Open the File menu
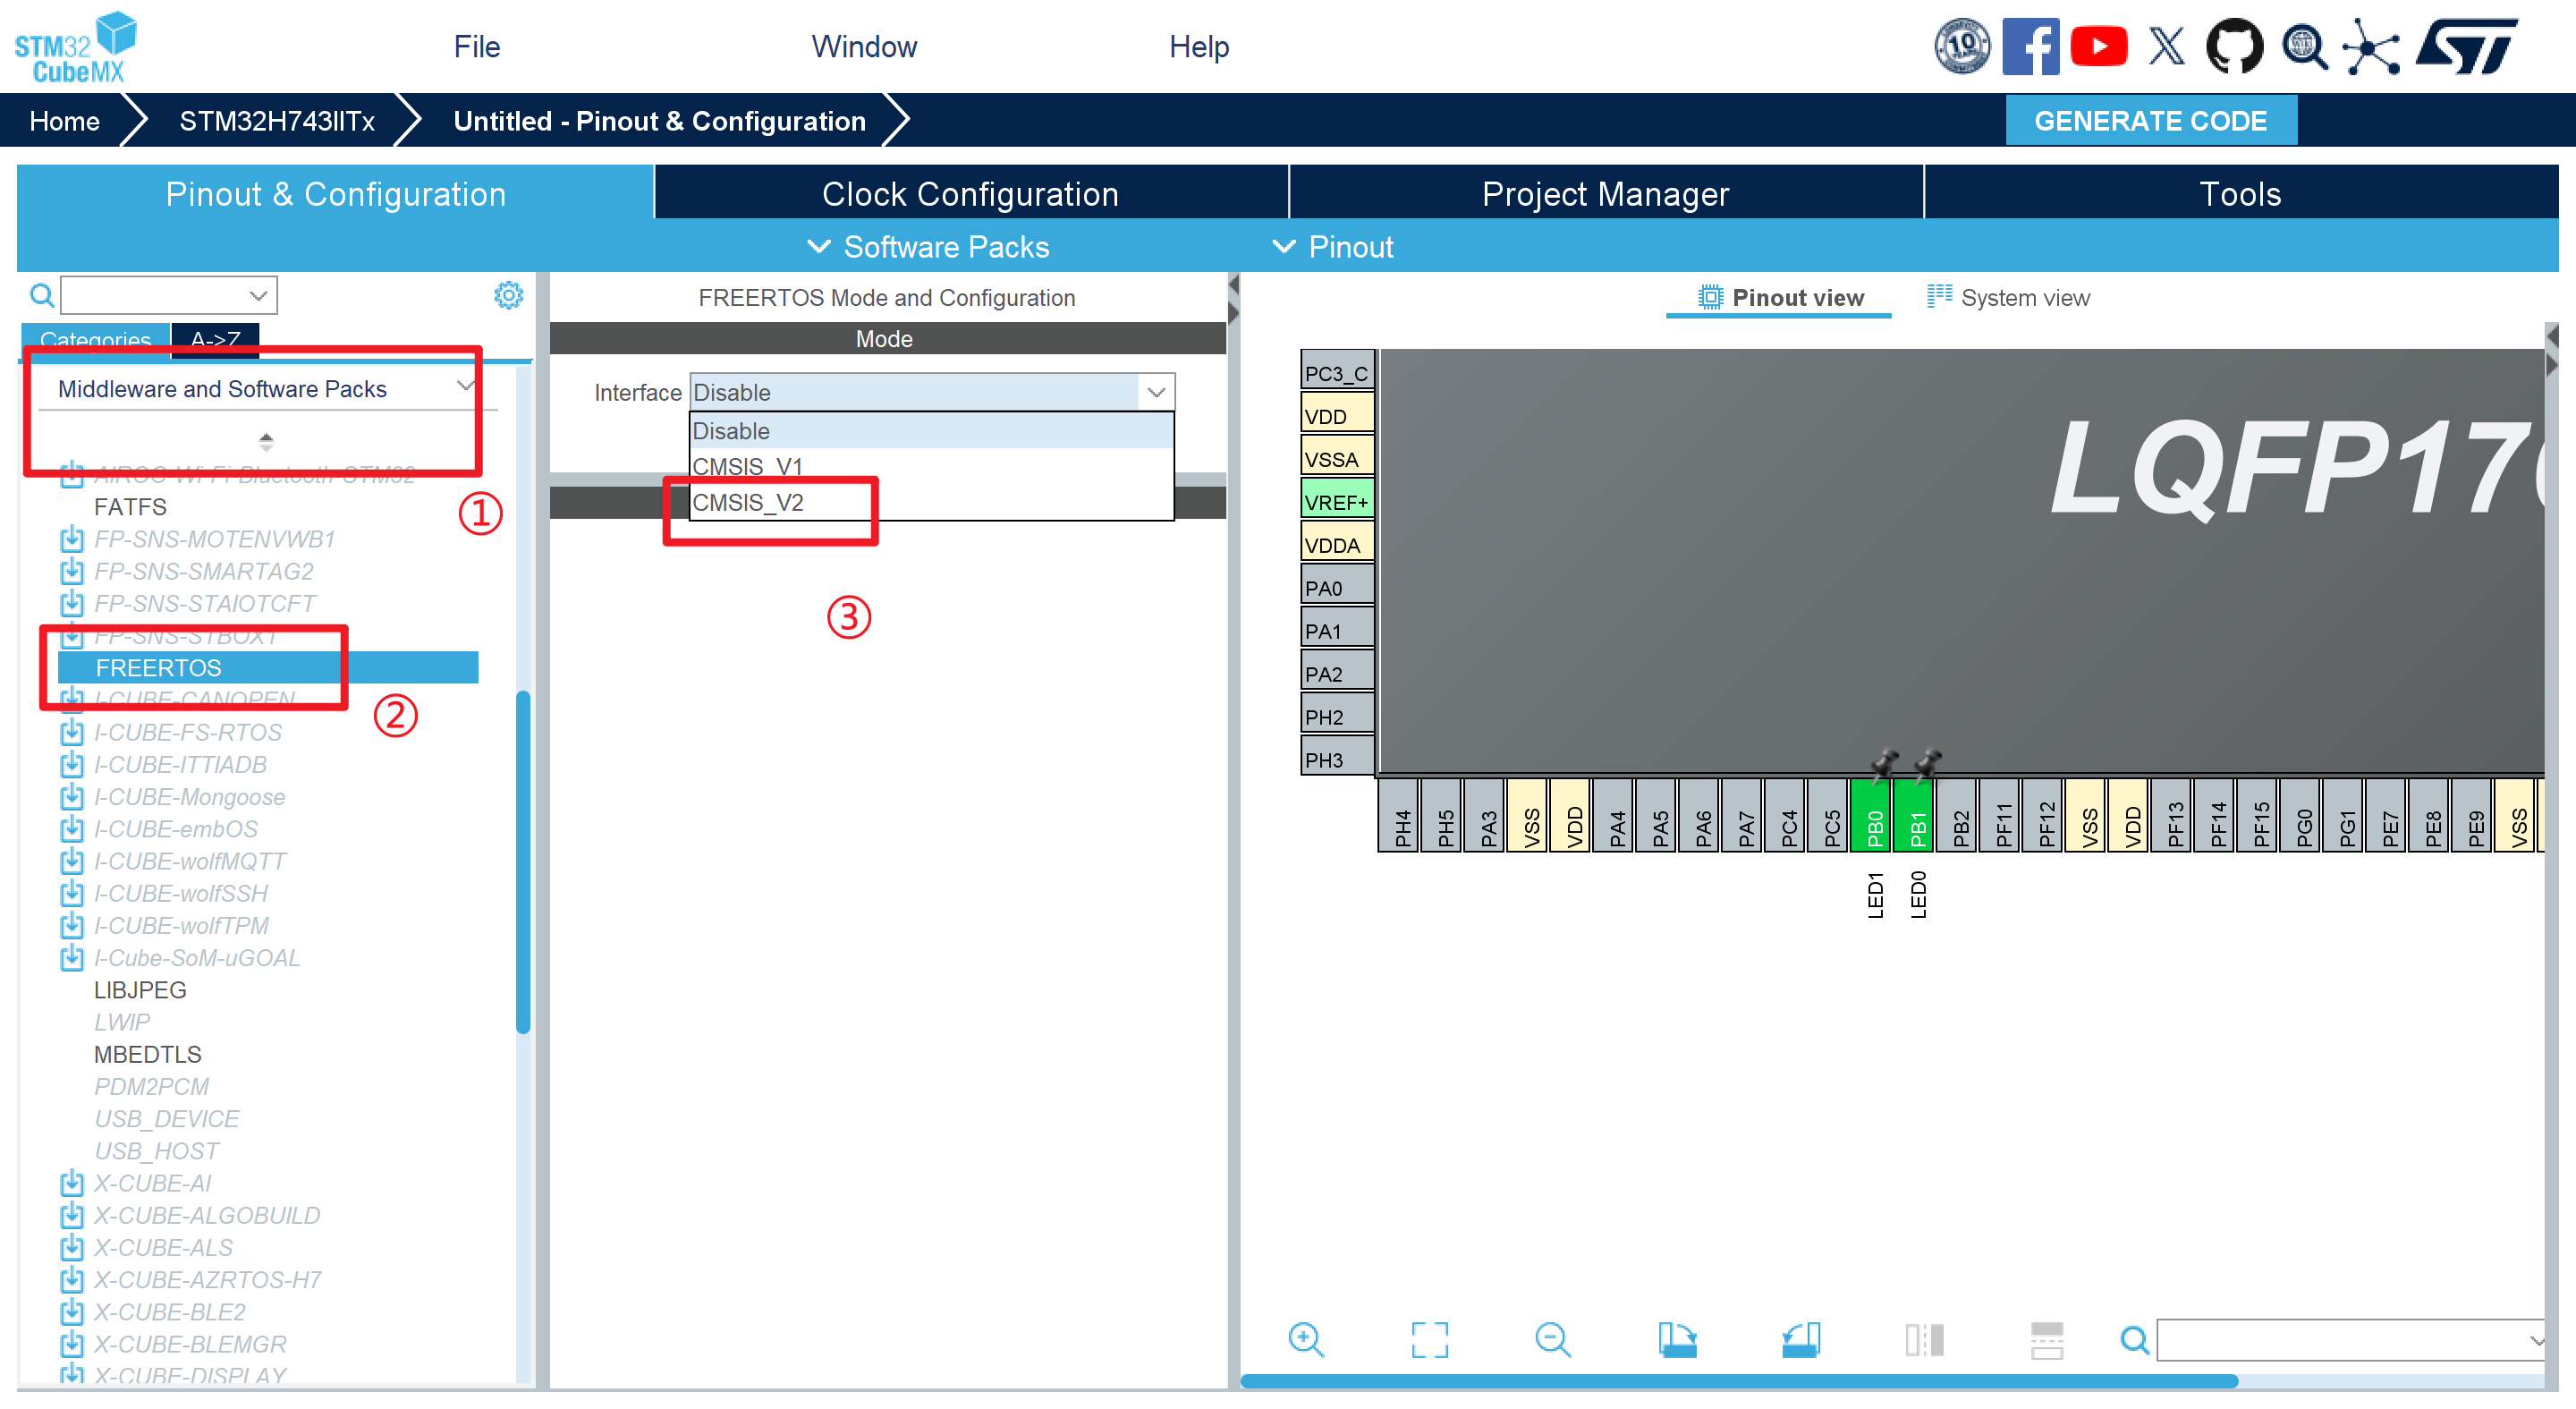This screenshot has height=1409, width=2576. pyautogui.click(x=476, y=47)
